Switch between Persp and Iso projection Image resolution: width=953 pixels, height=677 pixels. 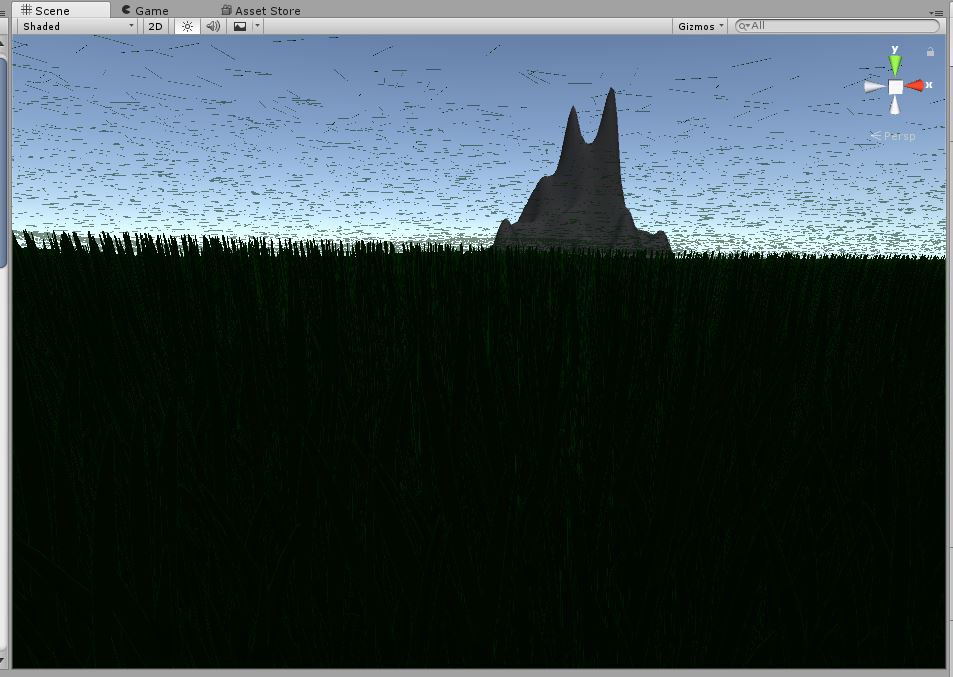[901, 136]
